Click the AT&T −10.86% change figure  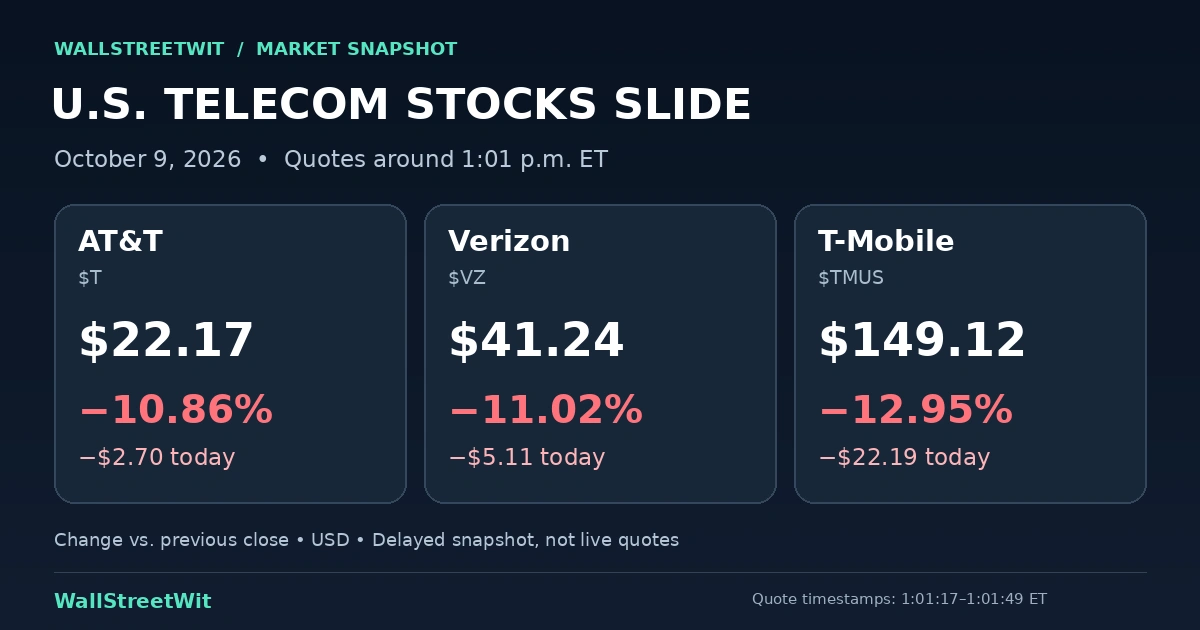175,410
